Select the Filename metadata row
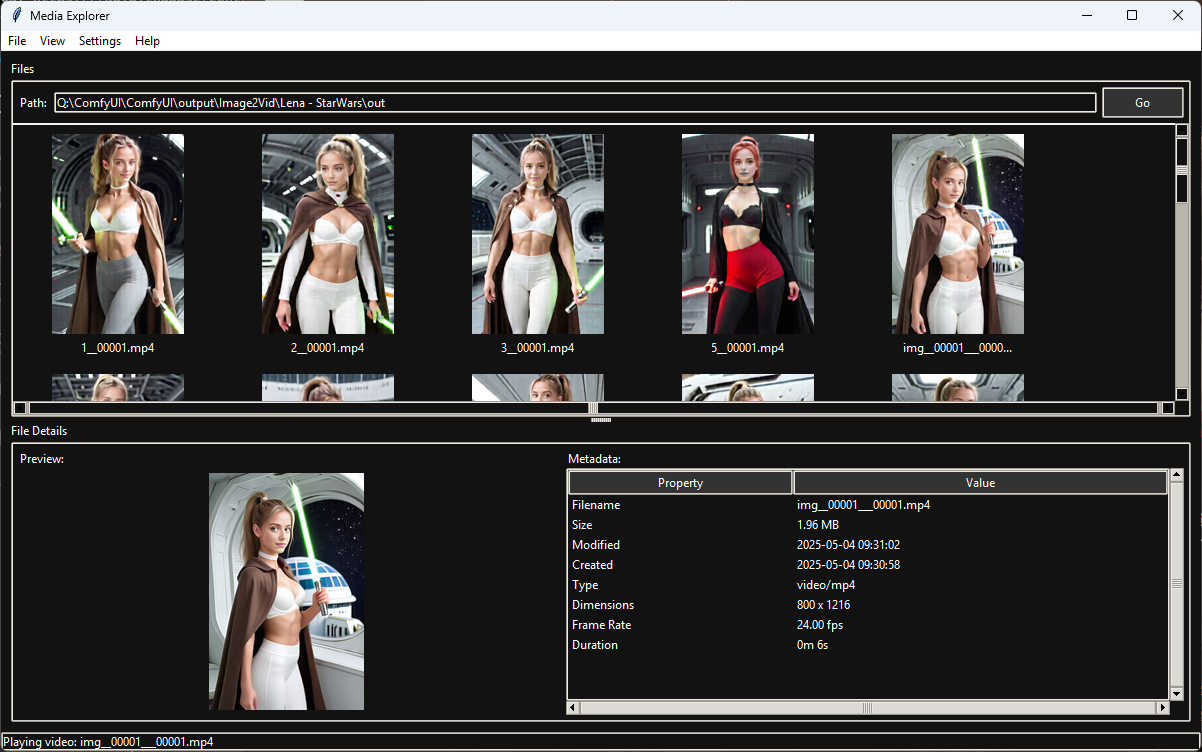Screen dimensions: 1202x752 [867, 505]
